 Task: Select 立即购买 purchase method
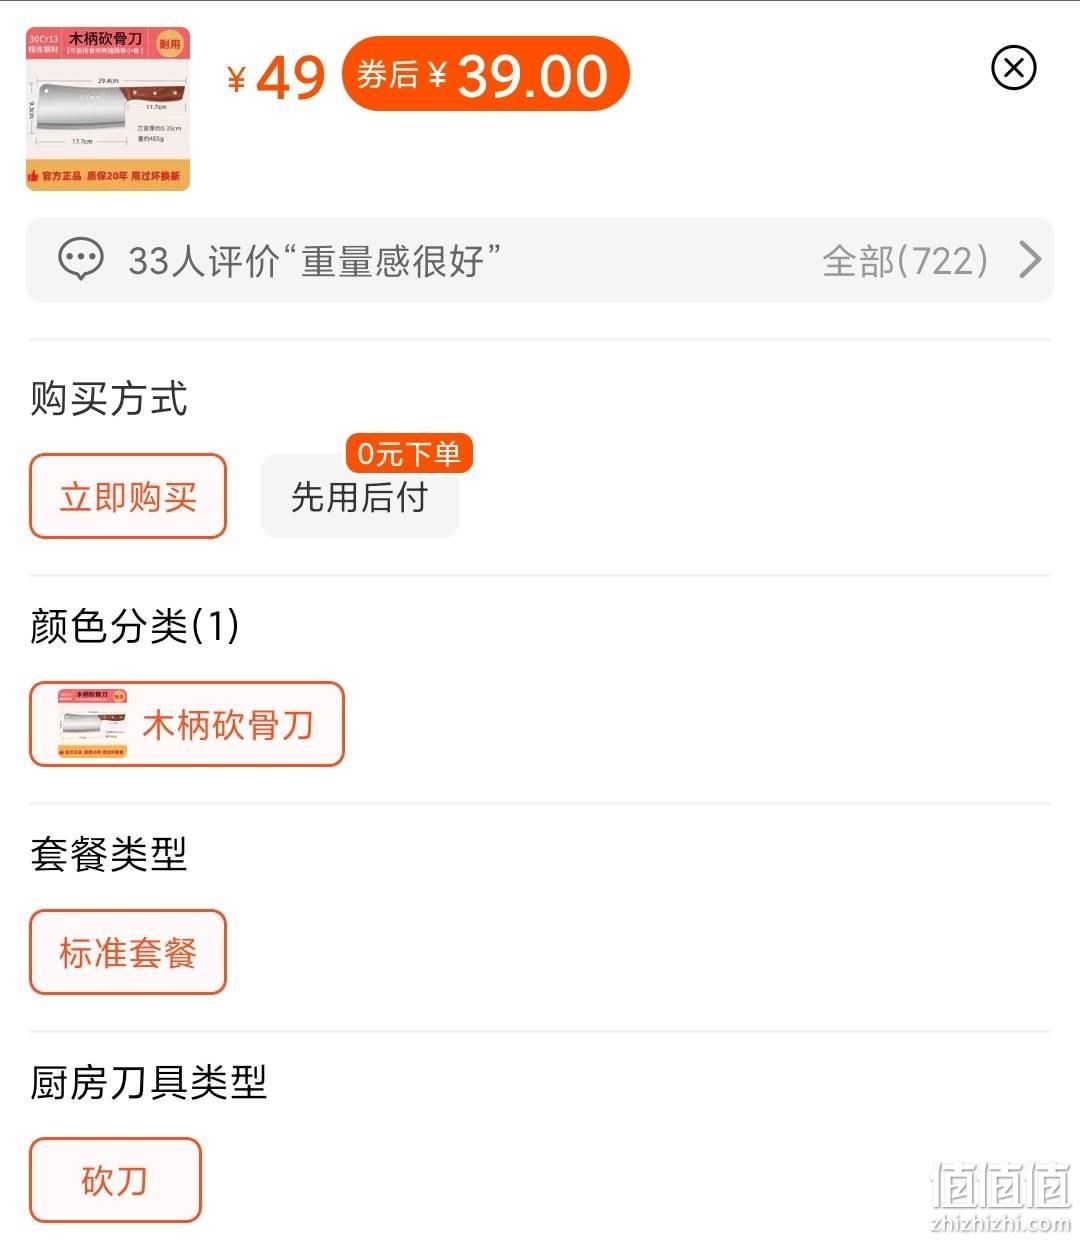[x=128, y=496]
